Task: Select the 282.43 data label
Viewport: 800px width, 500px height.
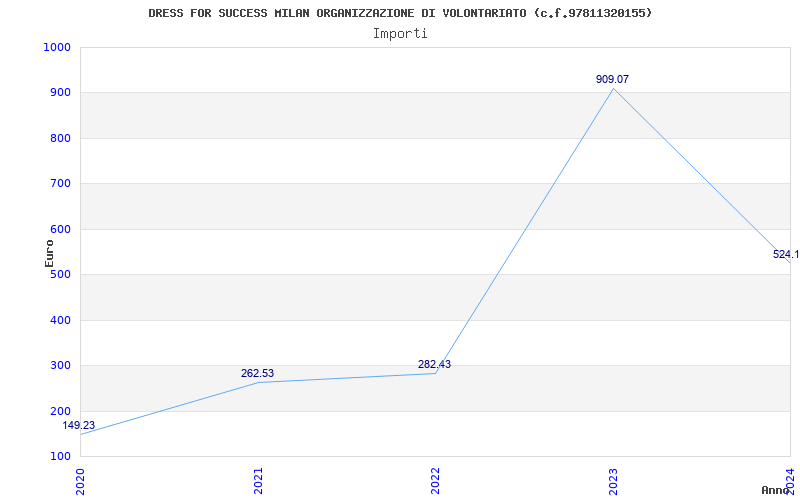Action: pos(434,365)
